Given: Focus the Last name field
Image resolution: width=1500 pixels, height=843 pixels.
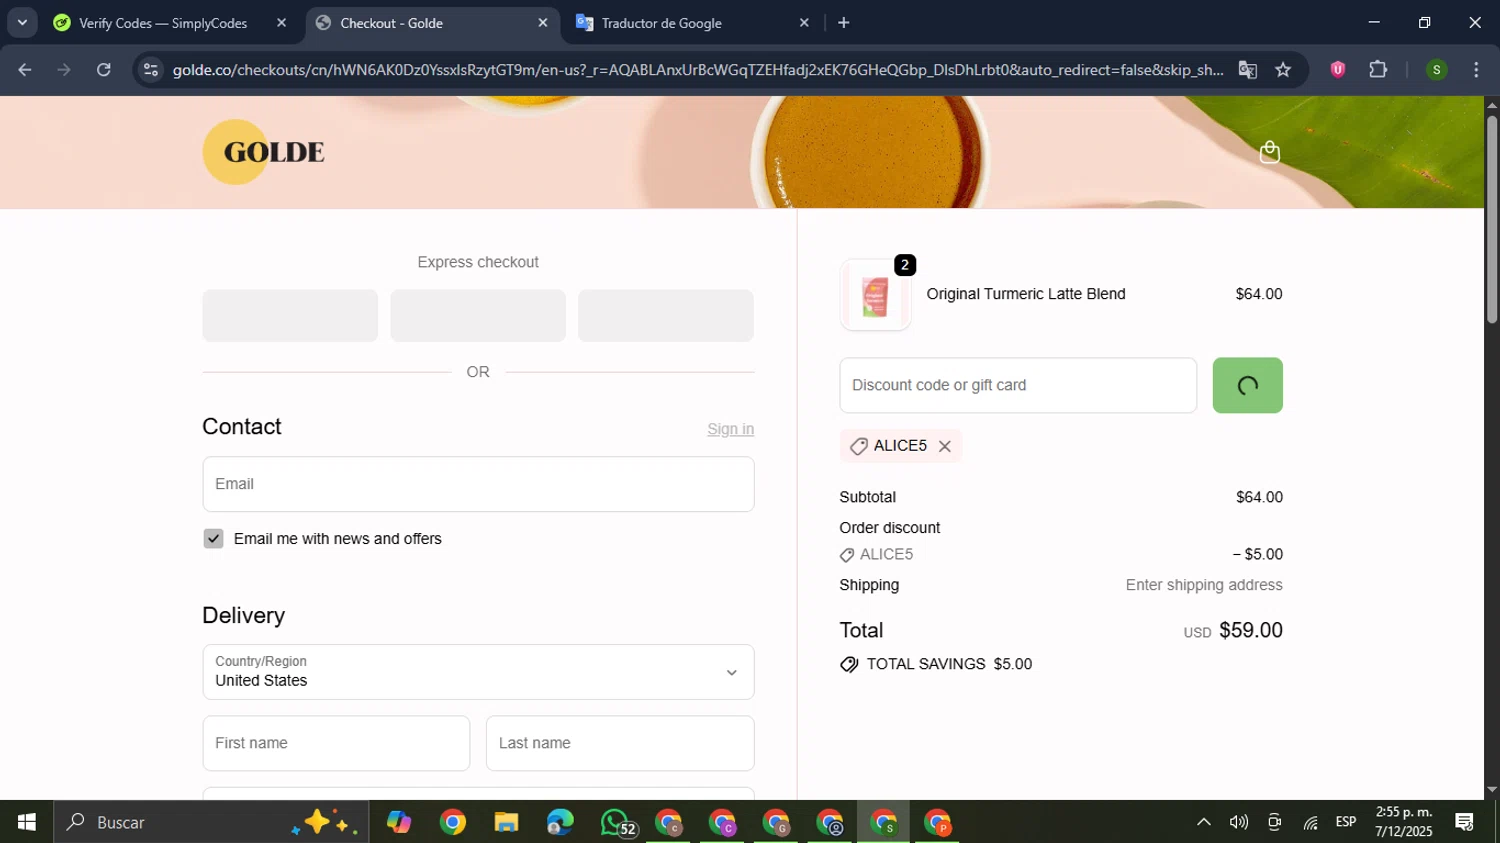Looking at the screenshot, I should click(620, 743).
